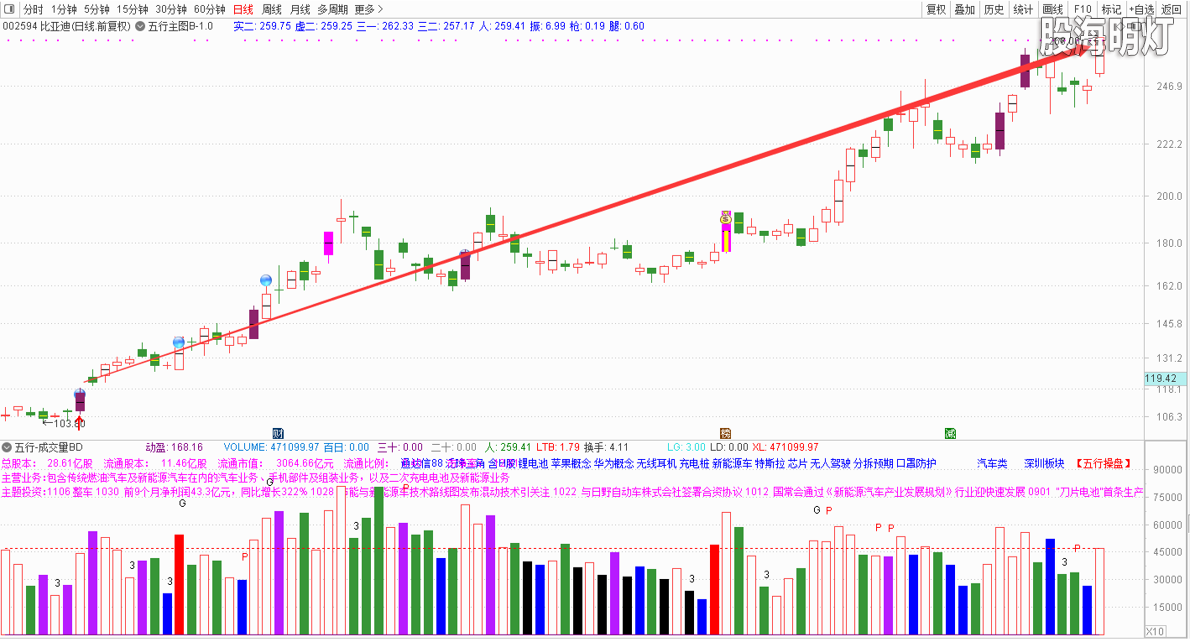The image size is (1190, 639).
Task: Click the panel layout icon at top-left
Action: (10, 9)
